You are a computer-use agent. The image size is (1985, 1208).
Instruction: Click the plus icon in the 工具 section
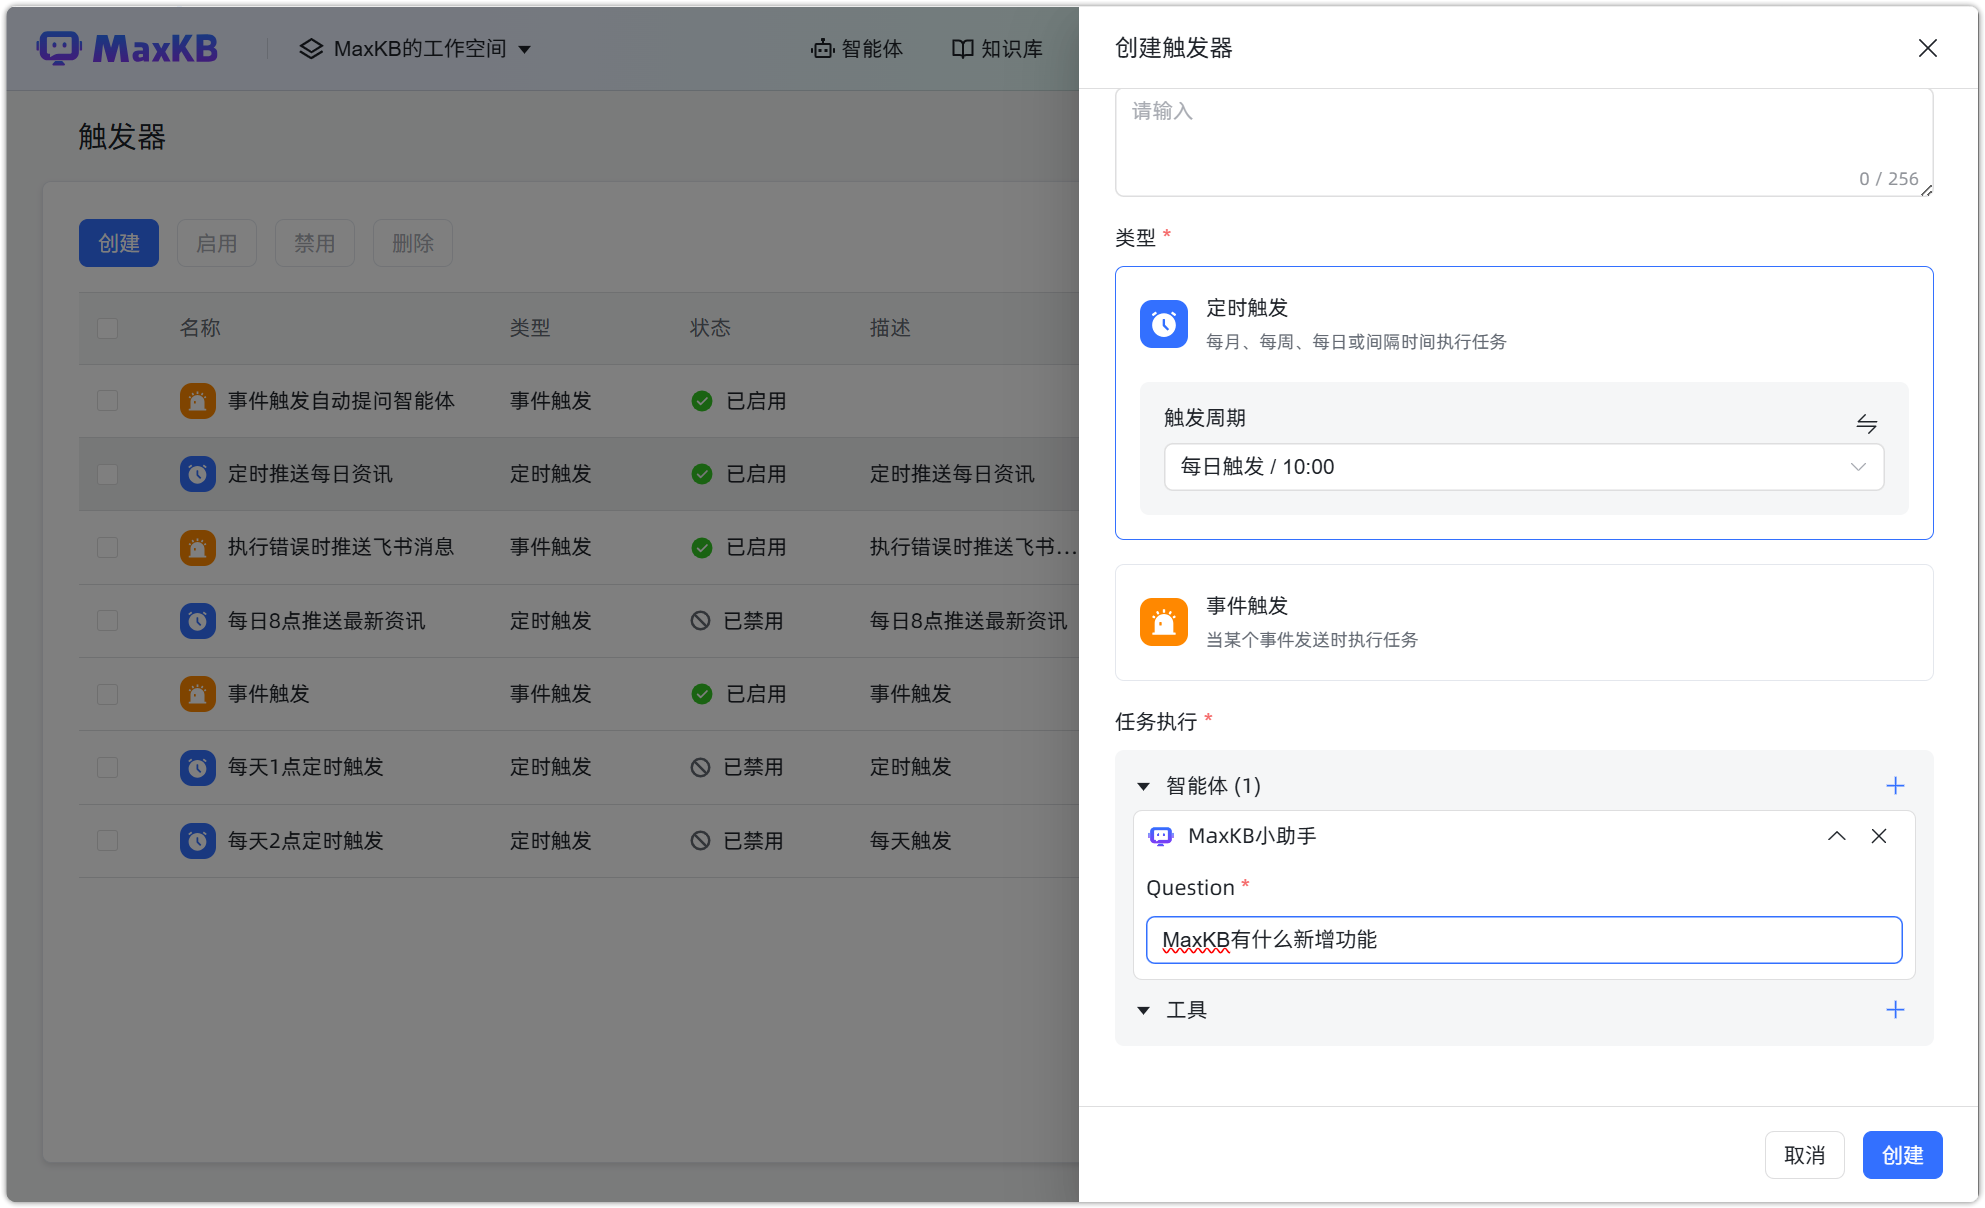point(1895,1010)
